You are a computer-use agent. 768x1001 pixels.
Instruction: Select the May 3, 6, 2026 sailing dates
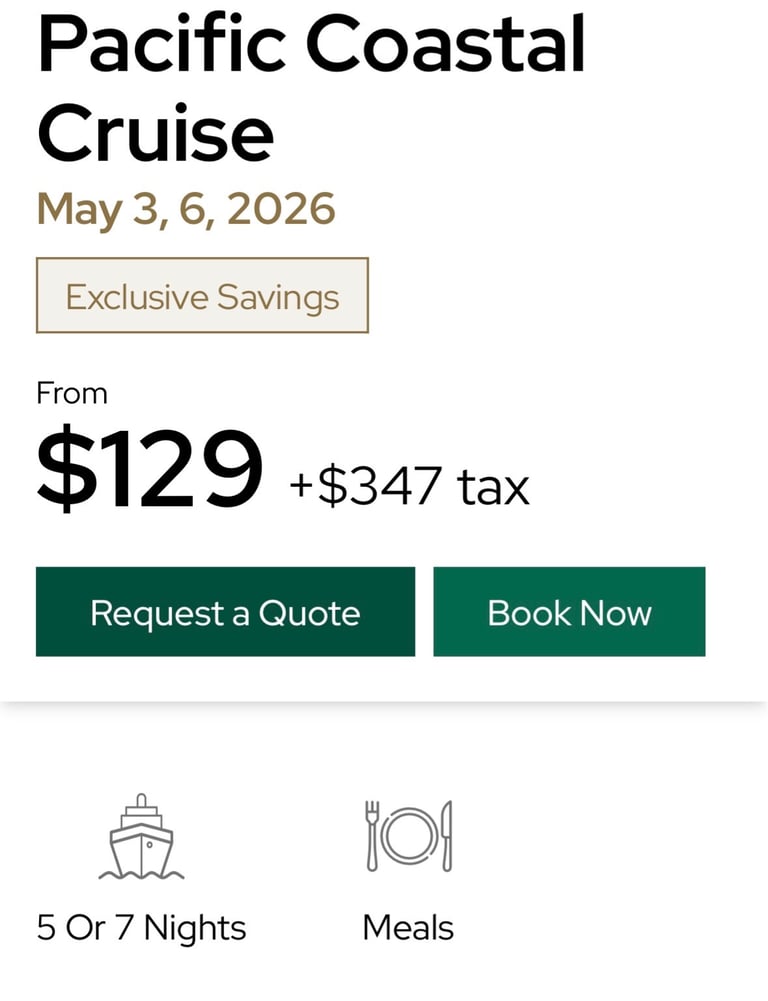[186, 209]
